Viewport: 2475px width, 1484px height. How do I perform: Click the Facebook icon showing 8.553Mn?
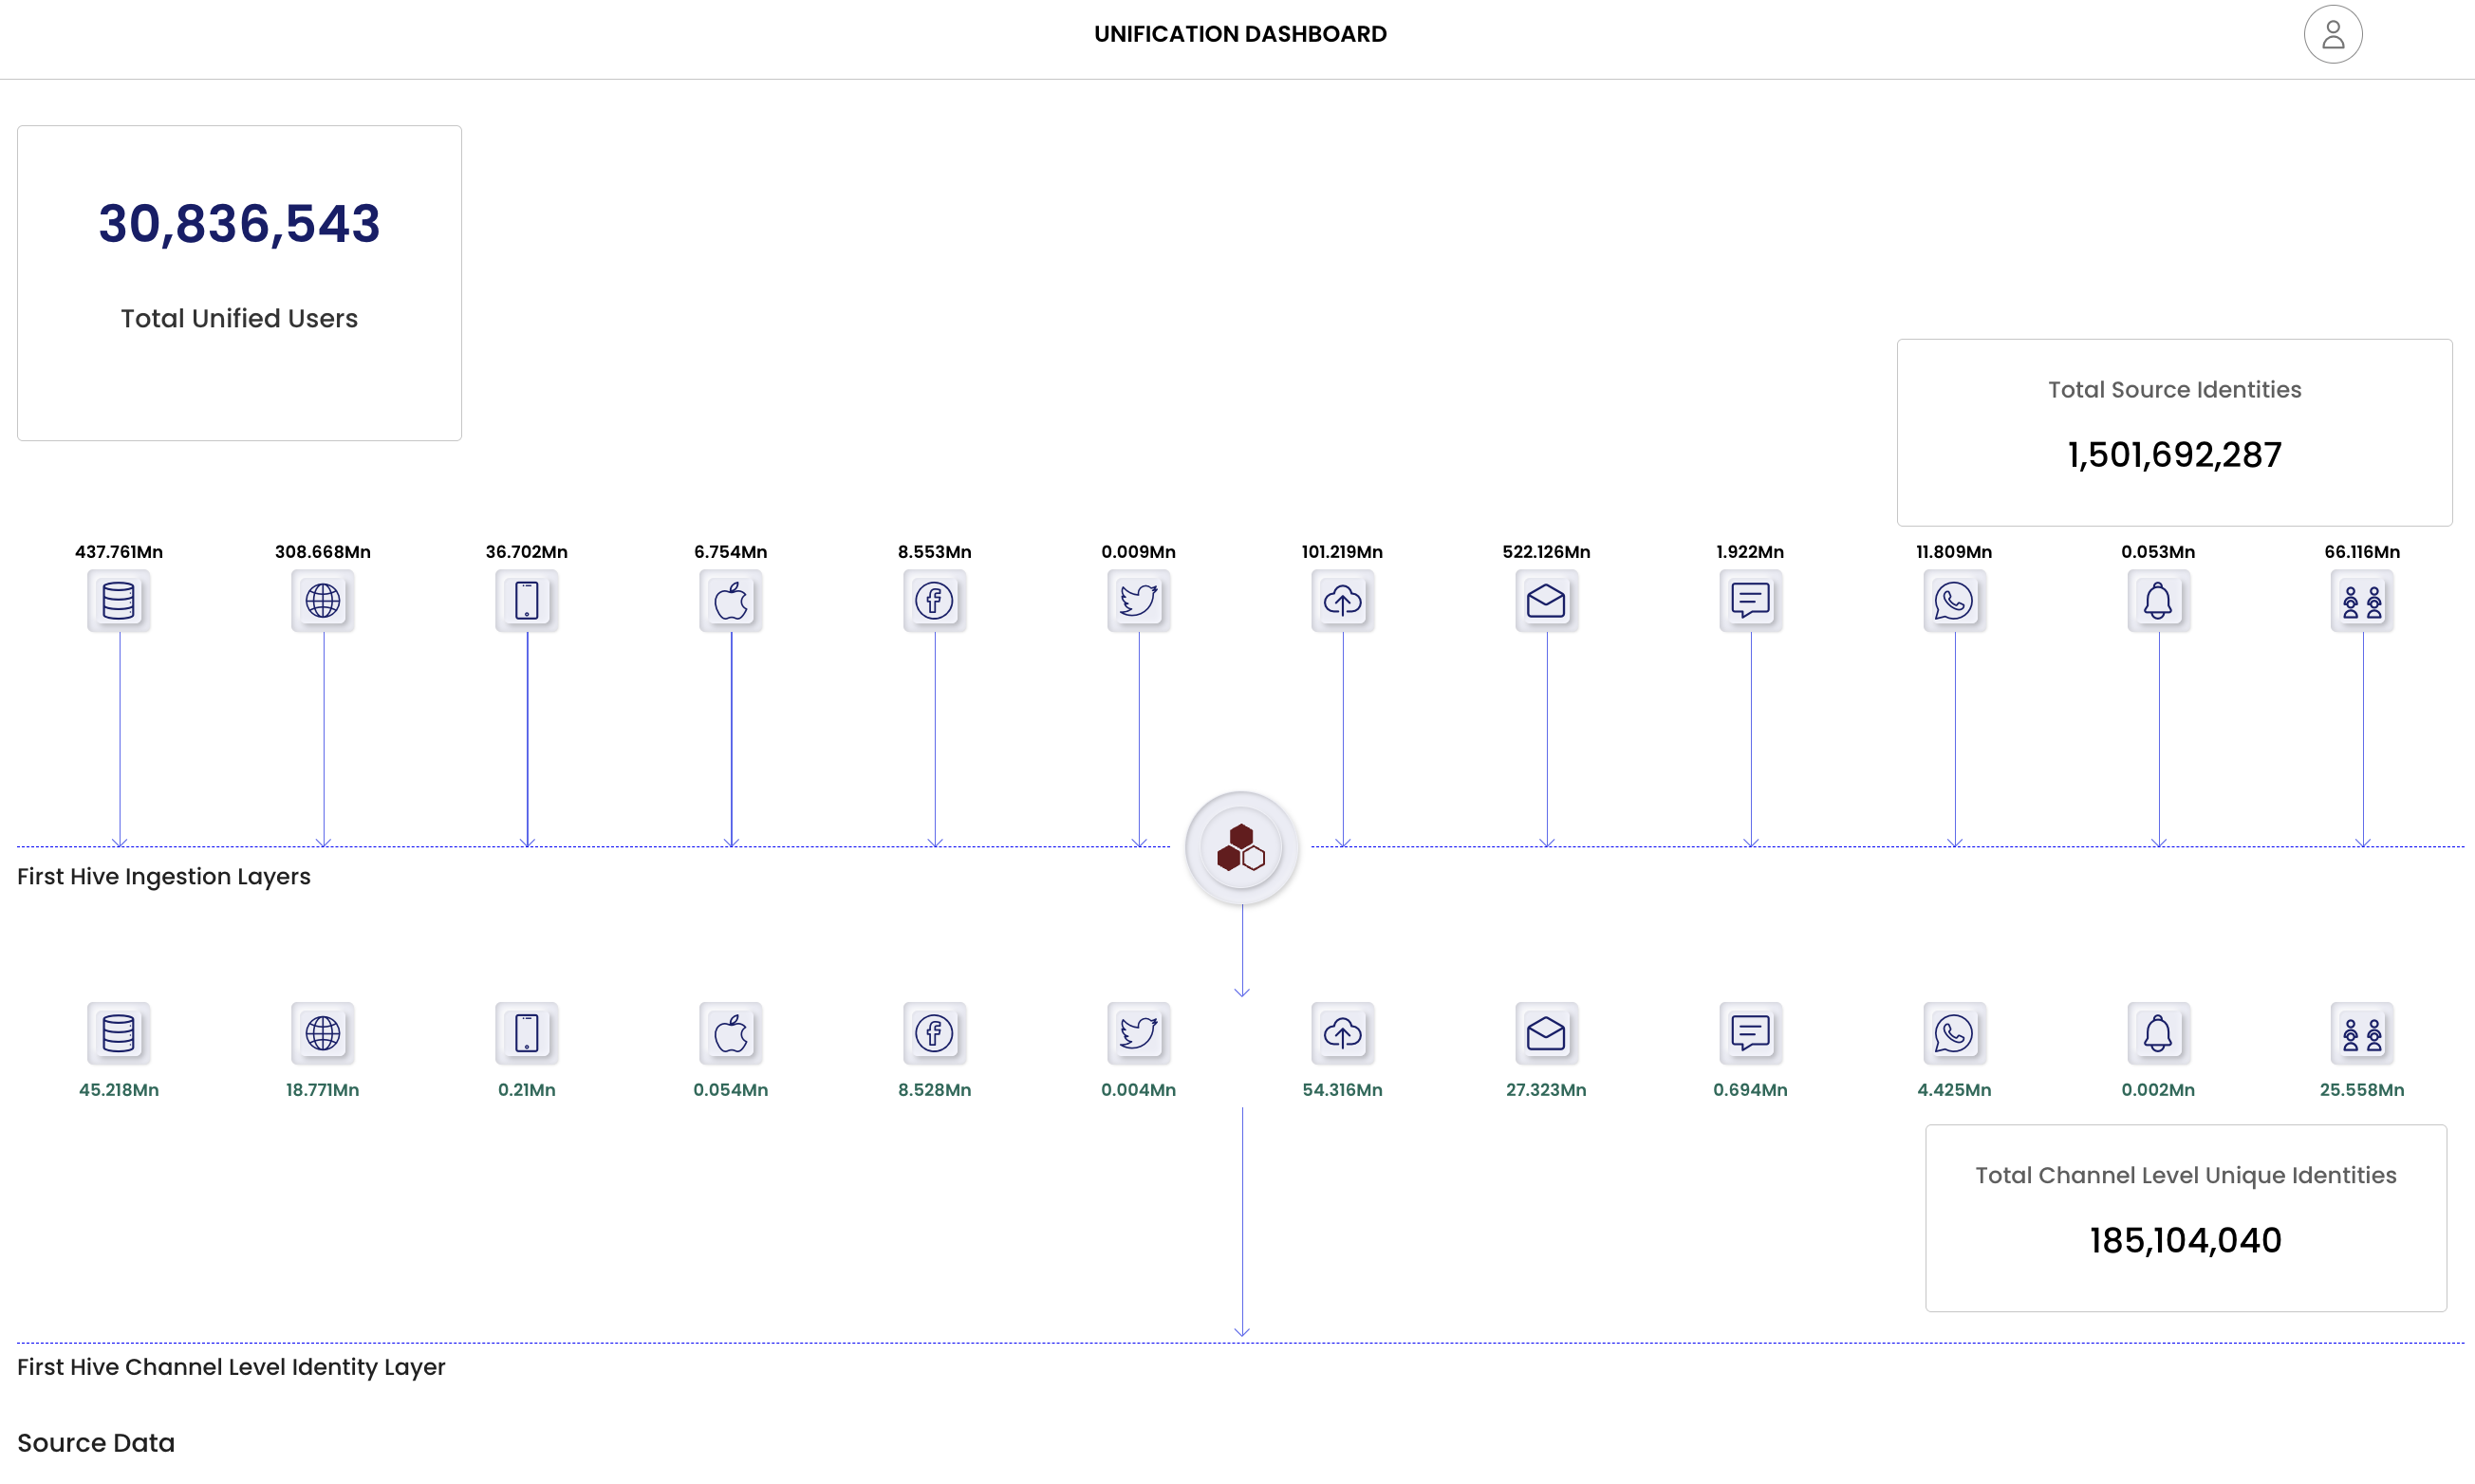tap(934, 601)
